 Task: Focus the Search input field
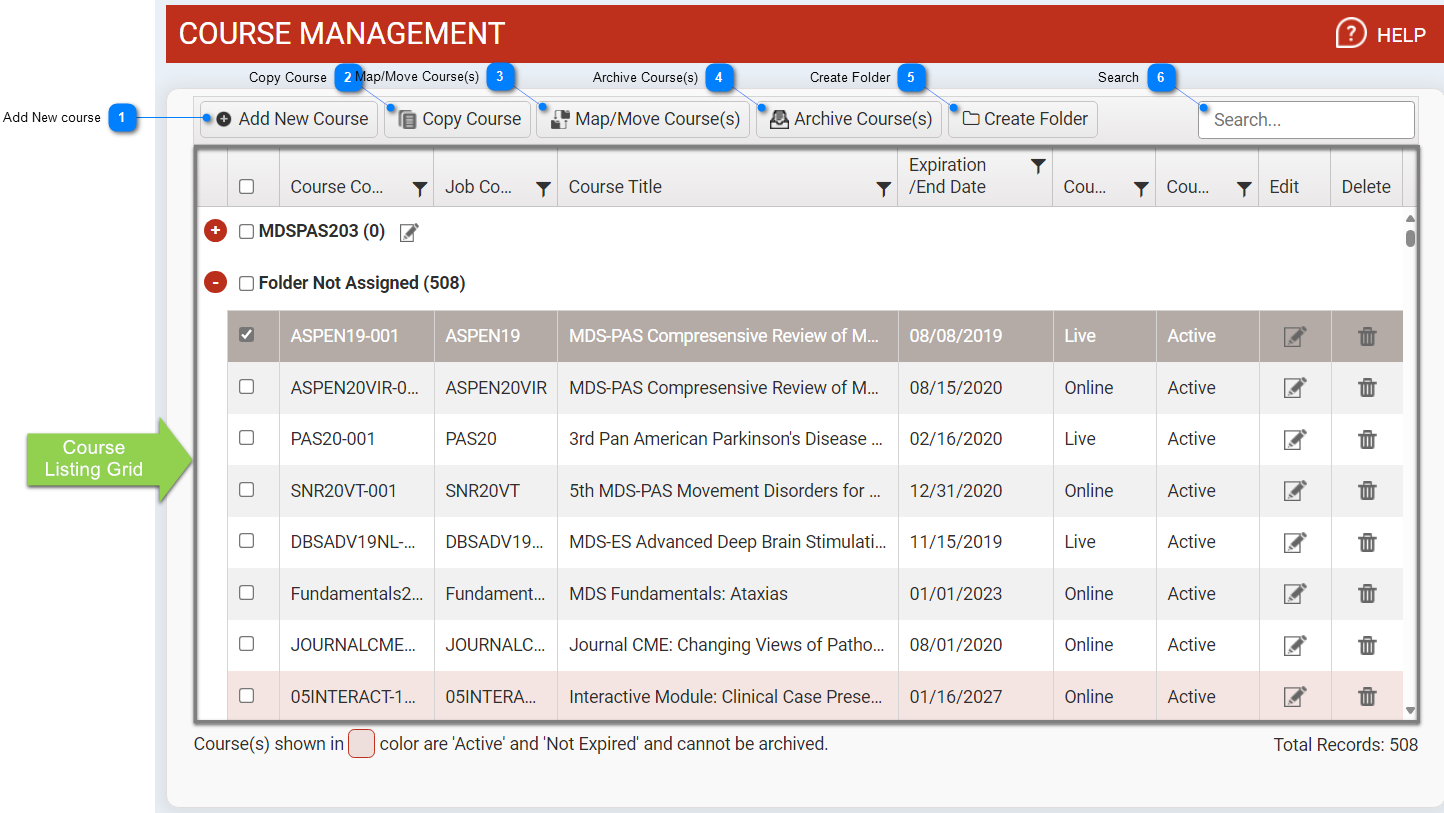coord(1305,120)
